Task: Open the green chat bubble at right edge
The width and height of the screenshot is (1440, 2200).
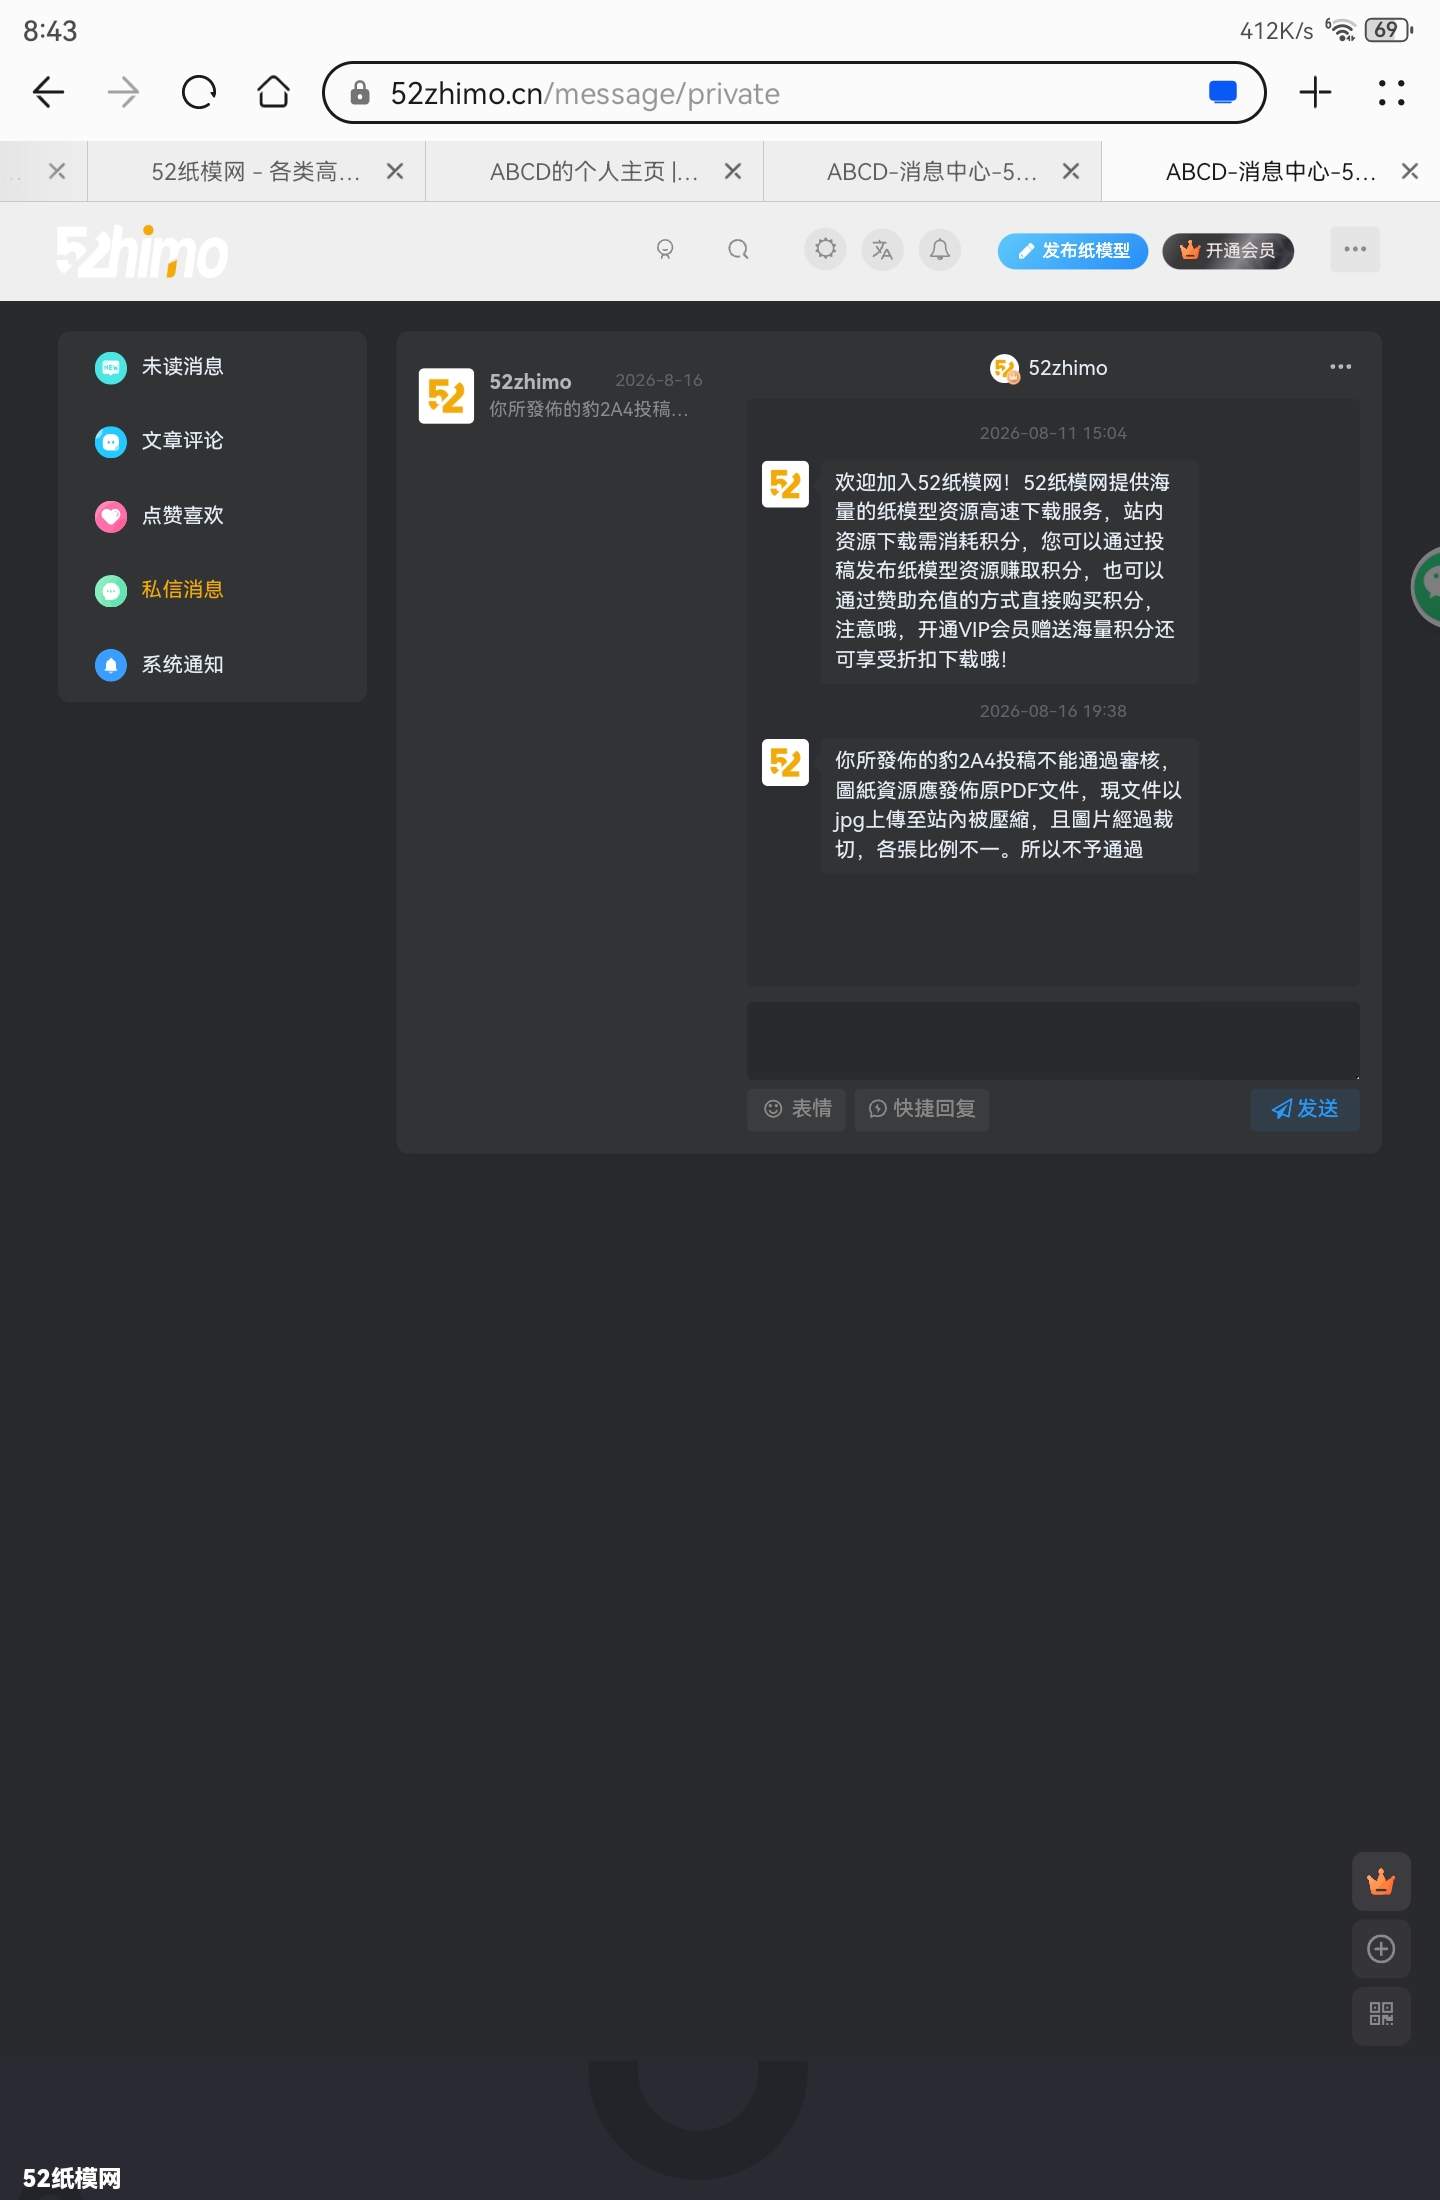Action: click(x=1428, y=587)
